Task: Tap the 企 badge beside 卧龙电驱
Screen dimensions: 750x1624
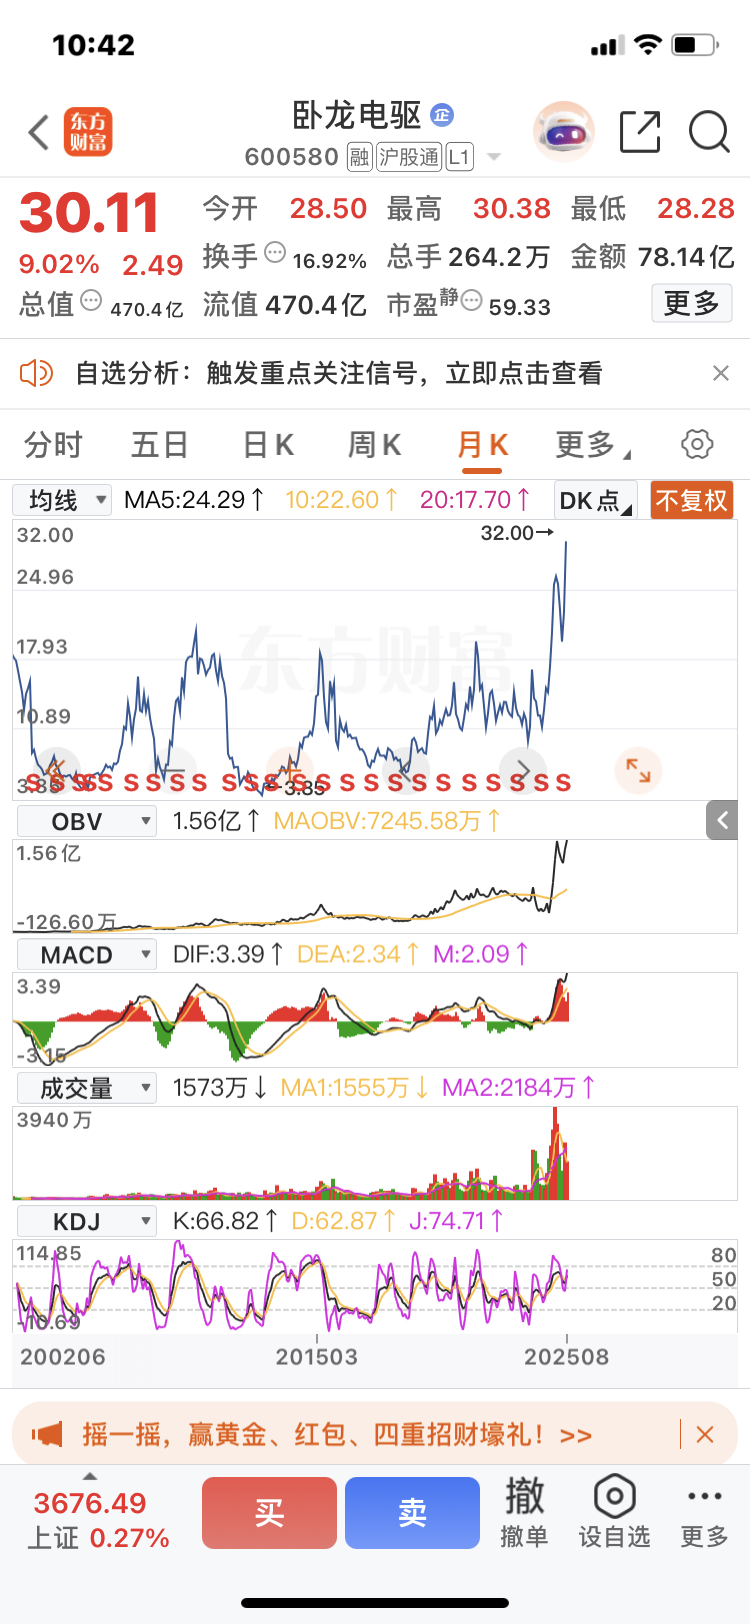Action: (x=442, y=115)
